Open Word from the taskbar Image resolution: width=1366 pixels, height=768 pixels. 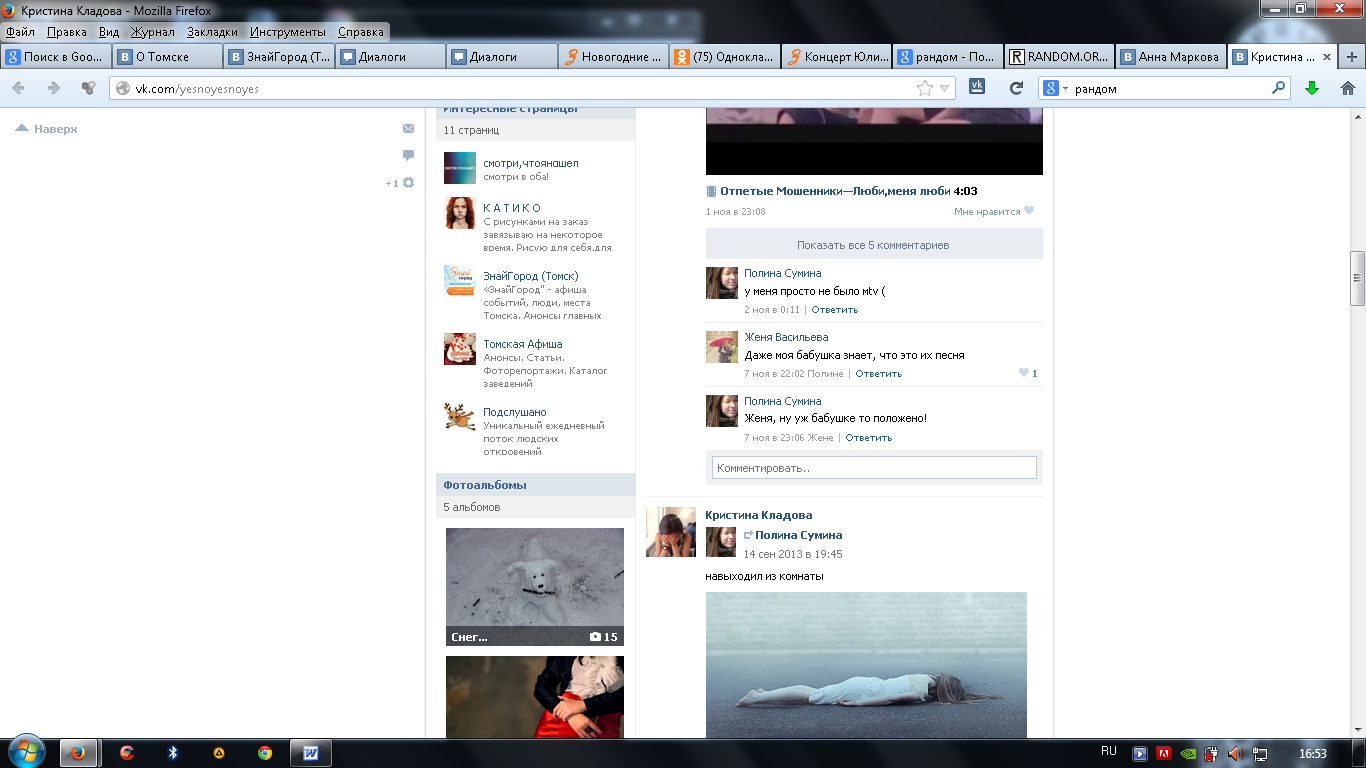pyautogui.click(x=310, y=753)
